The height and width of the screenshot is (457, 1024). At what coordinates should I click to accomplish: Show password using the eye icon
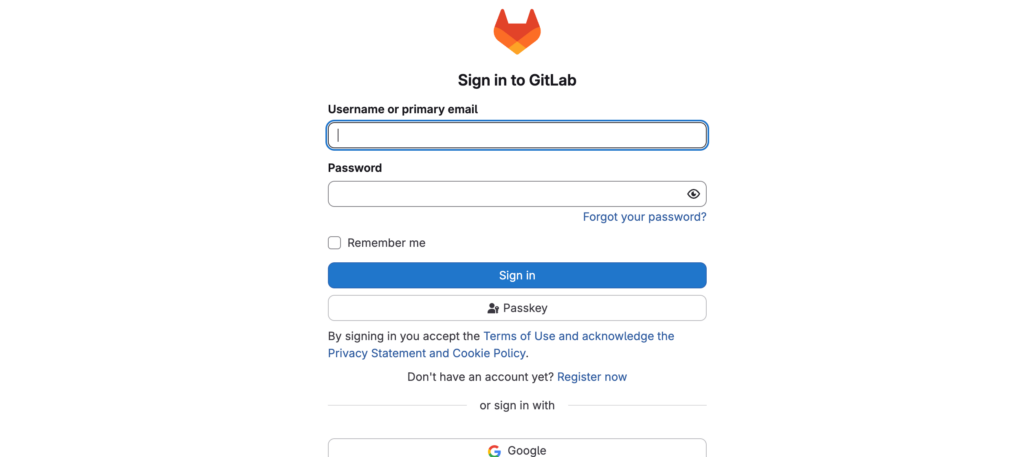[693, 194]
